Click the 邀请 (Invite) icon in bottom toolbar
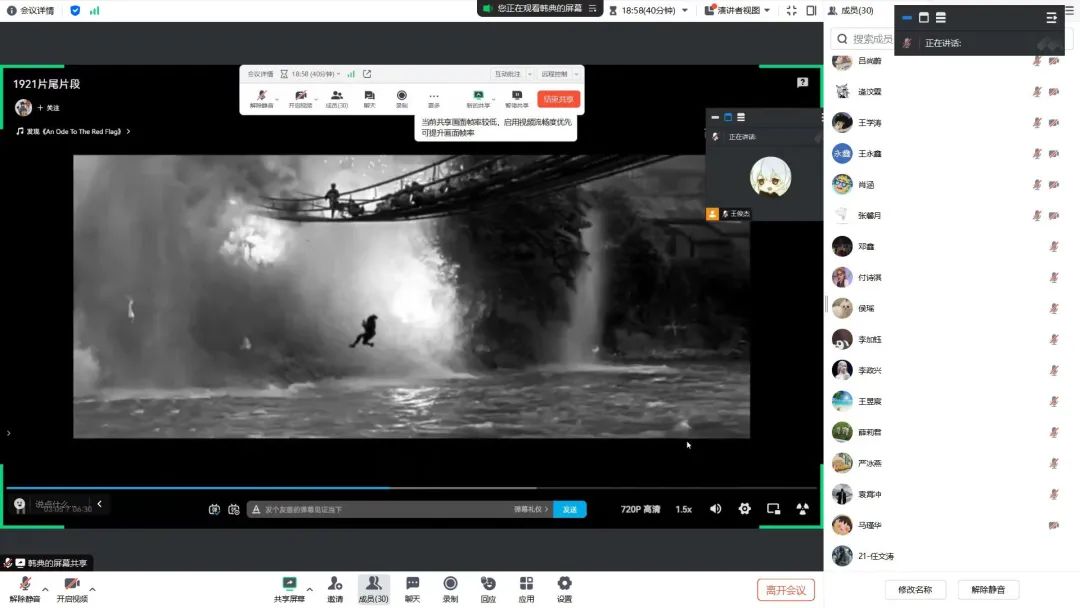The image size is (1080, 608). pos(335,584)
